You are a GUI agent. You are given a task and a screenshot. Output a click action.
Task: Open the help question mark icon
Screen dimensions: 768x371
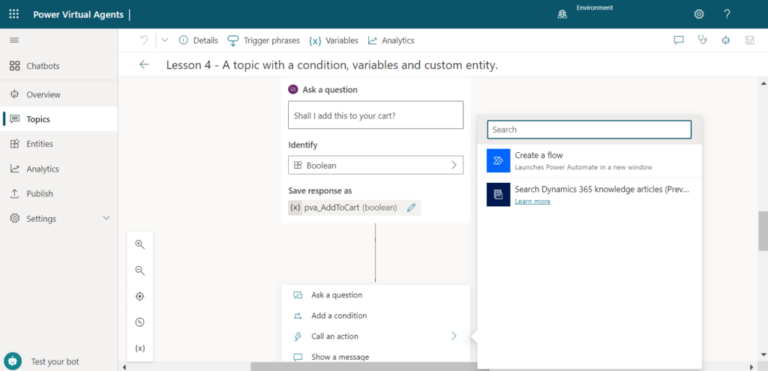pos(727,15)
